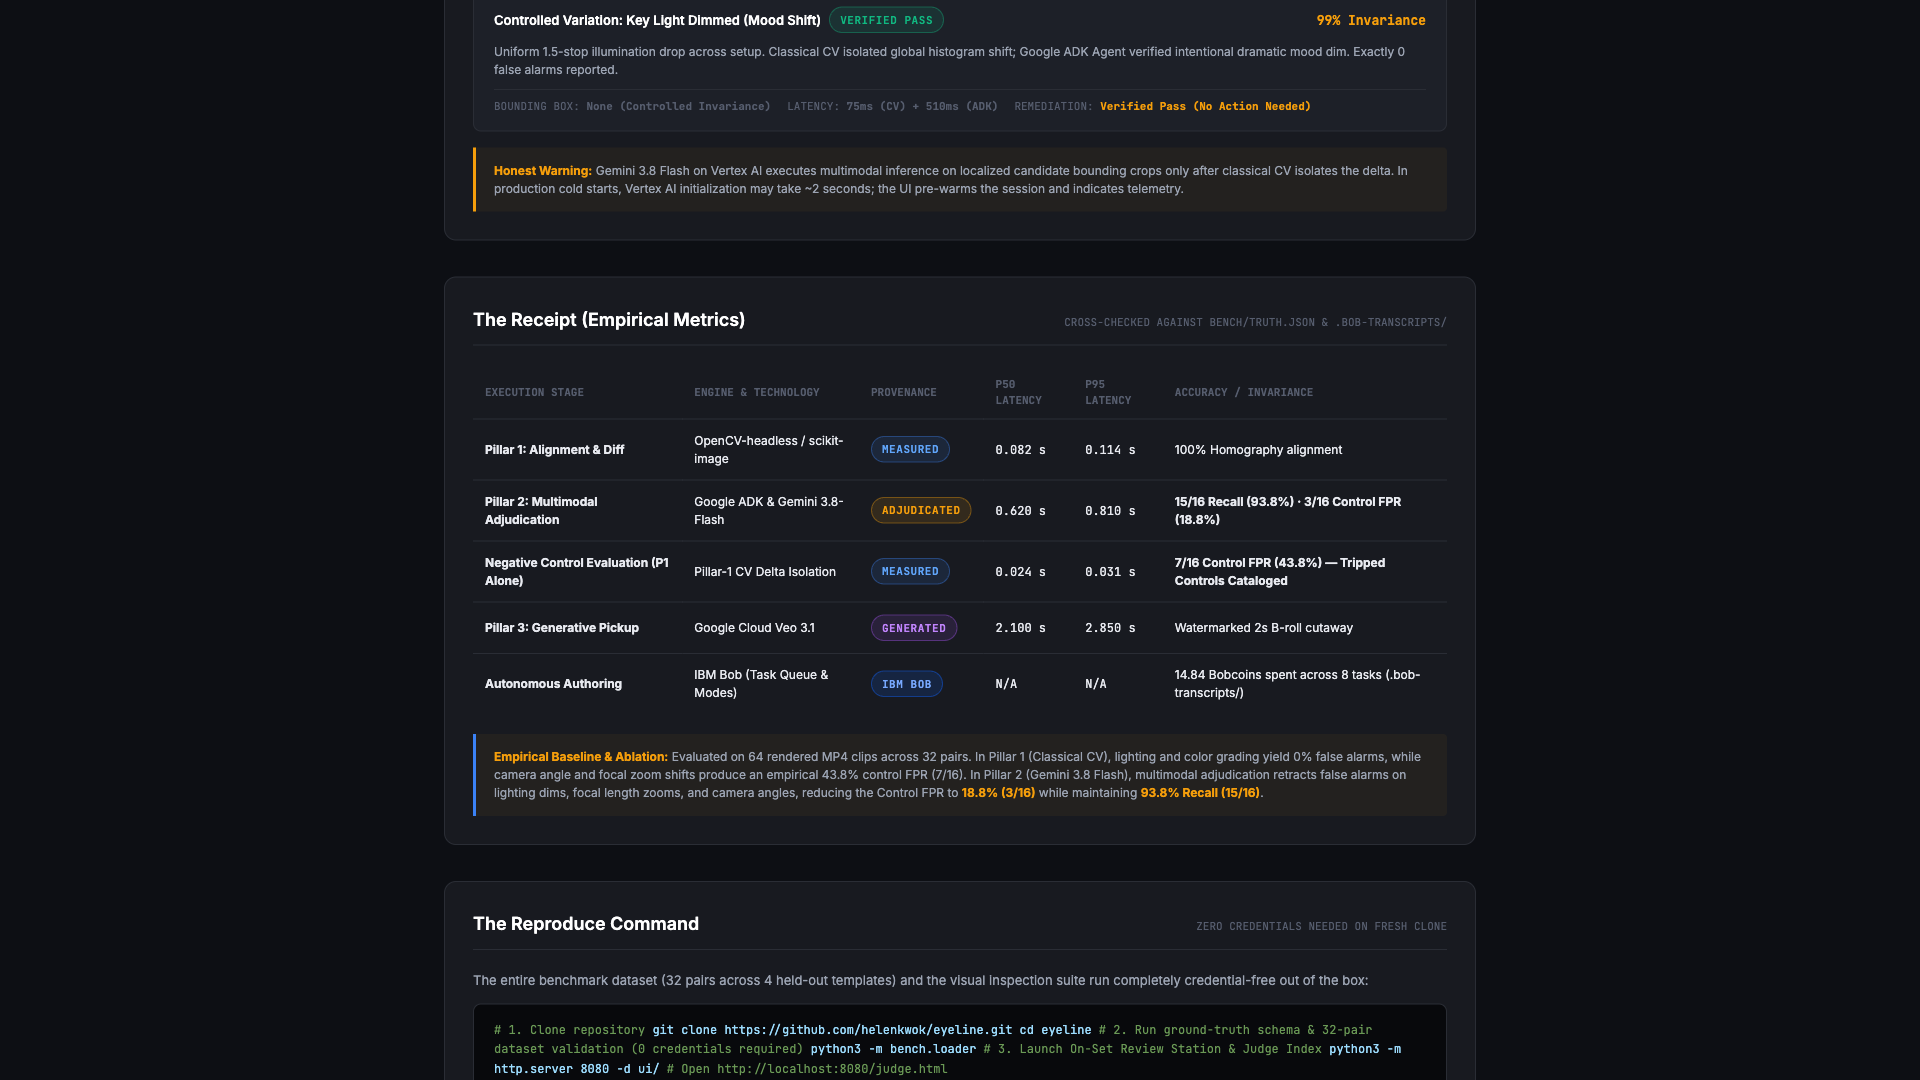Open the localhost:8080/judge.html link
This screenshot has width=1920, height=1080.
click(832, 1069)
